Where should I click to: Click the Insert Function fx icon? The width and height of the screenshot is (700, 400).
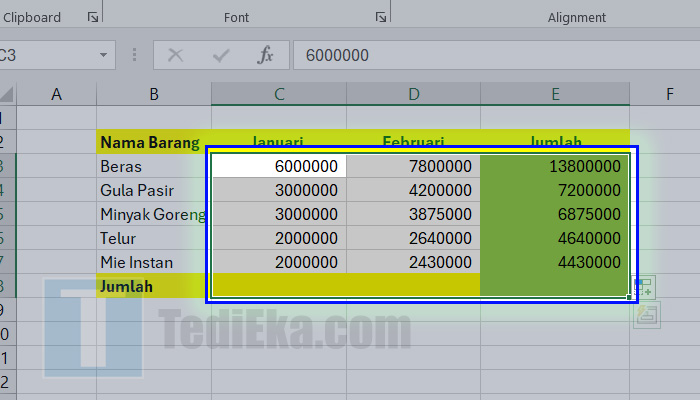tap(265, 55)
